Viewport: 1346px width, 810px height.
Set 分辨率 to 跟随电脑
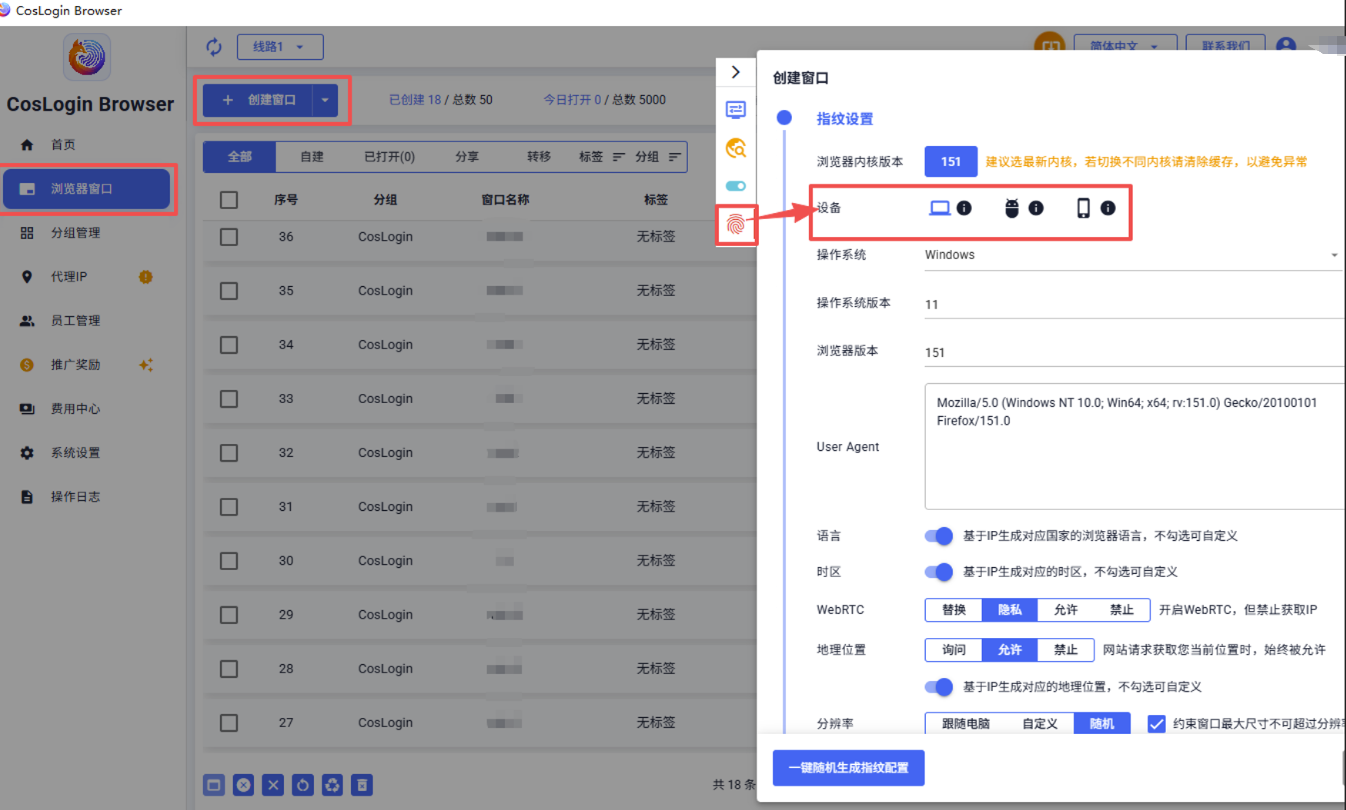965,723
